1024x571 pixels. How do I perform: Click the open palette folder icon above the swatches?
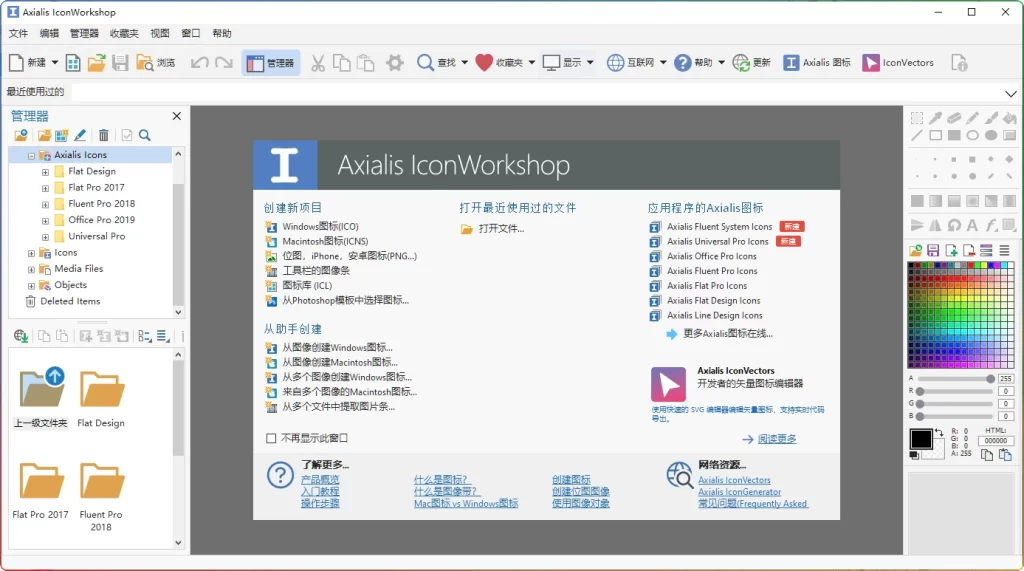(x=916, y=250)
